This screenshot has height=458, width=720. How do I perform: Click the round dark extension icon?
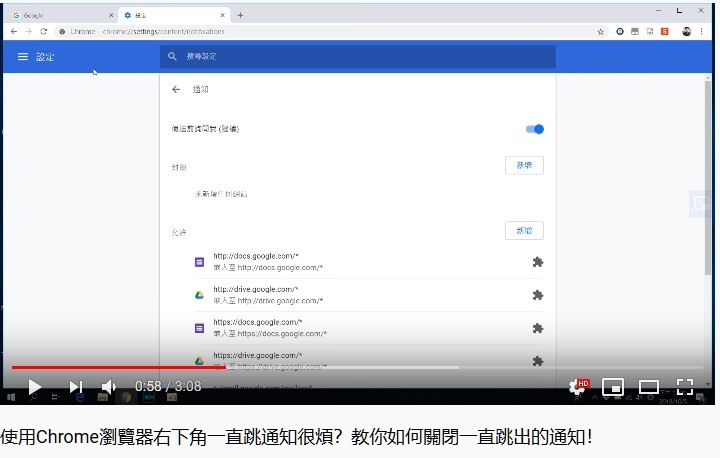point(620,31)
